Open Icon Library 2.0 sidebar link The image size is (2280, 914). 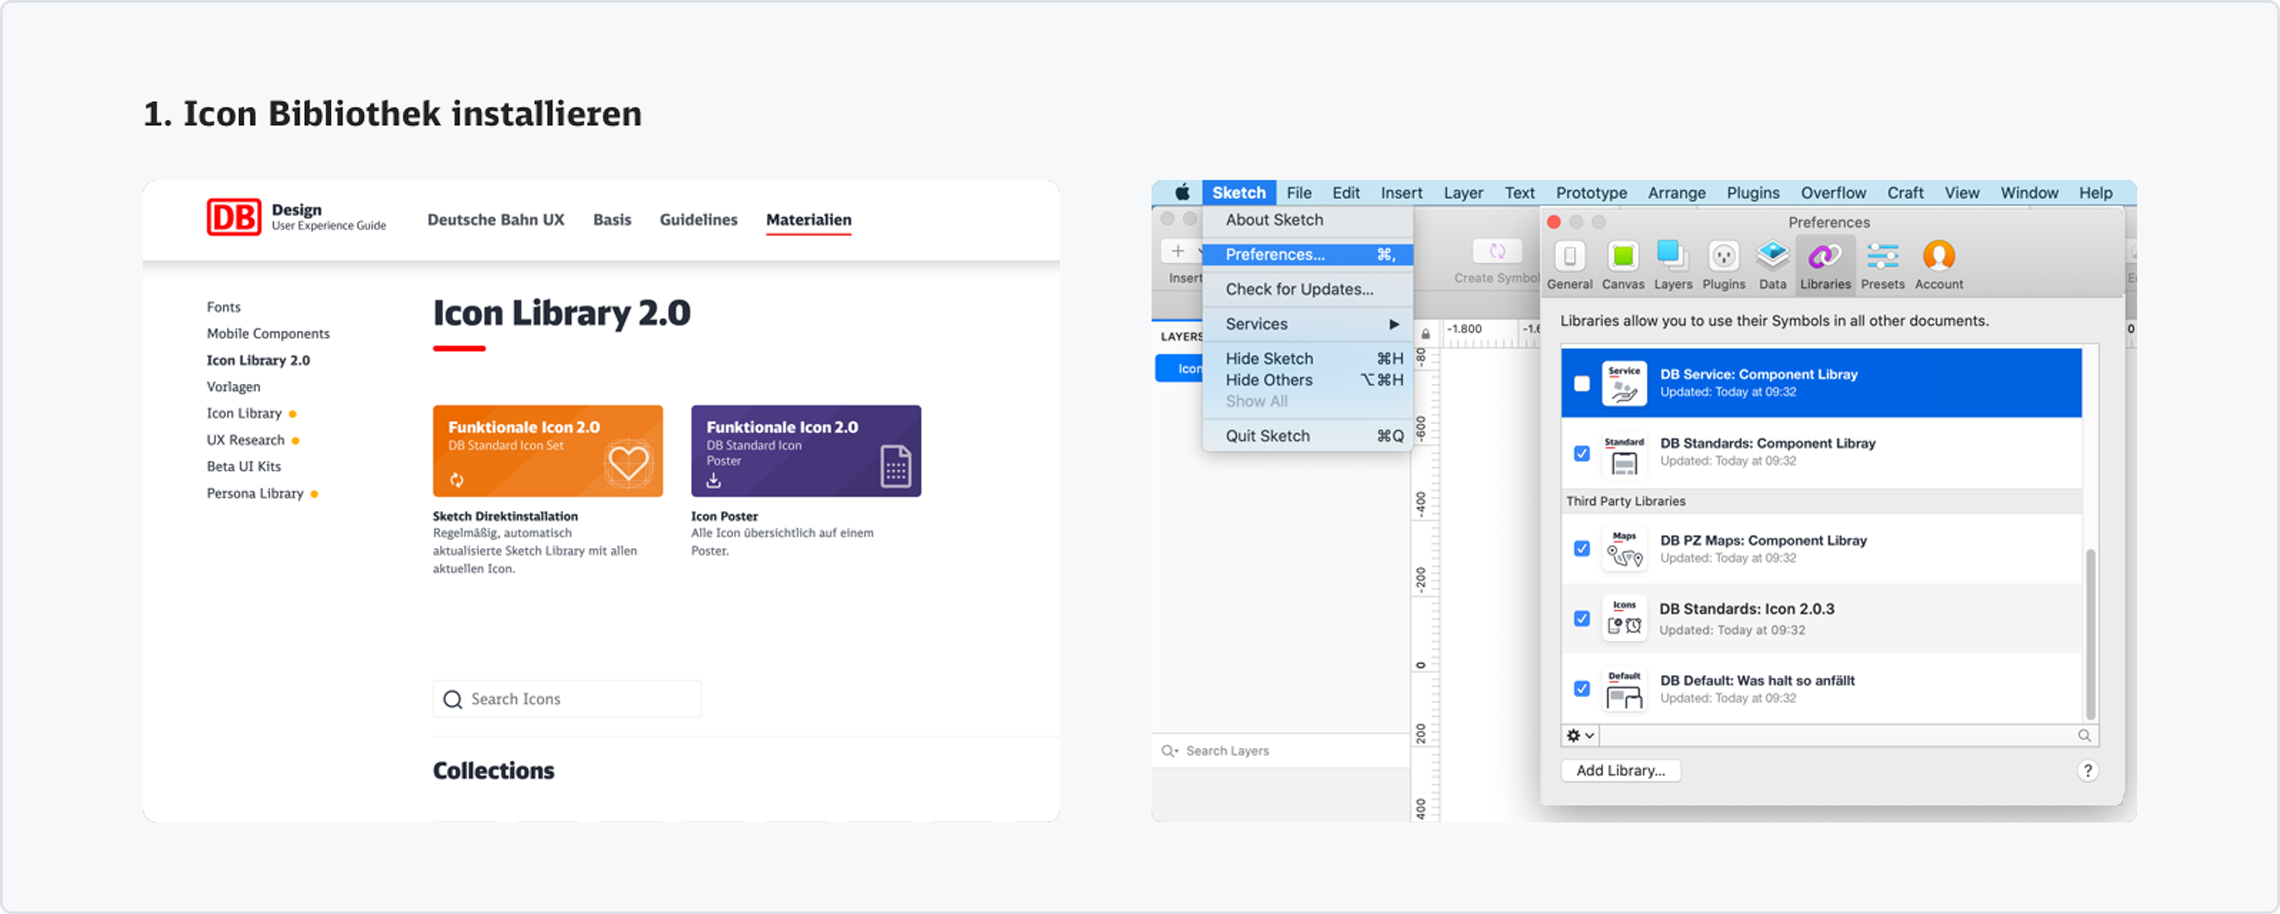point(258,360)
